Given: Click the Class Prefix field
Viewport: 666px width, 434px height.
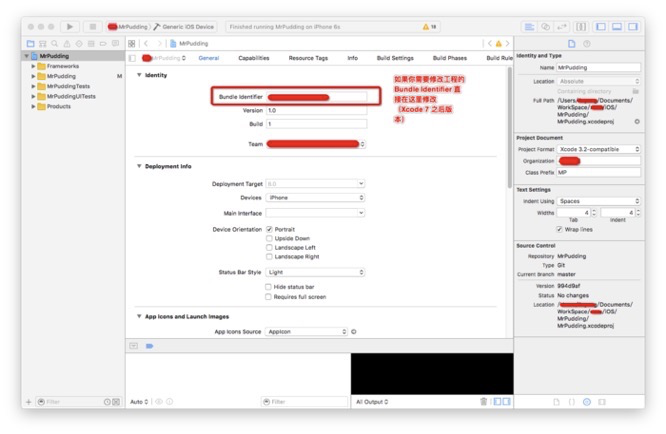Looking at the screenshot, I should click(x=598, y=172).
